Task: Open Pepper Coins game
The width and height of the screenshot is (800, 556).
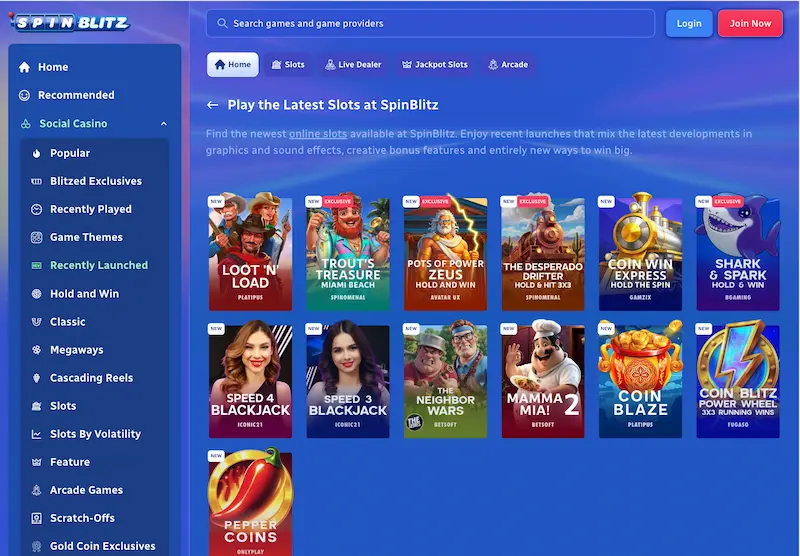Action: pyautogui.click(x=251, y=502)
